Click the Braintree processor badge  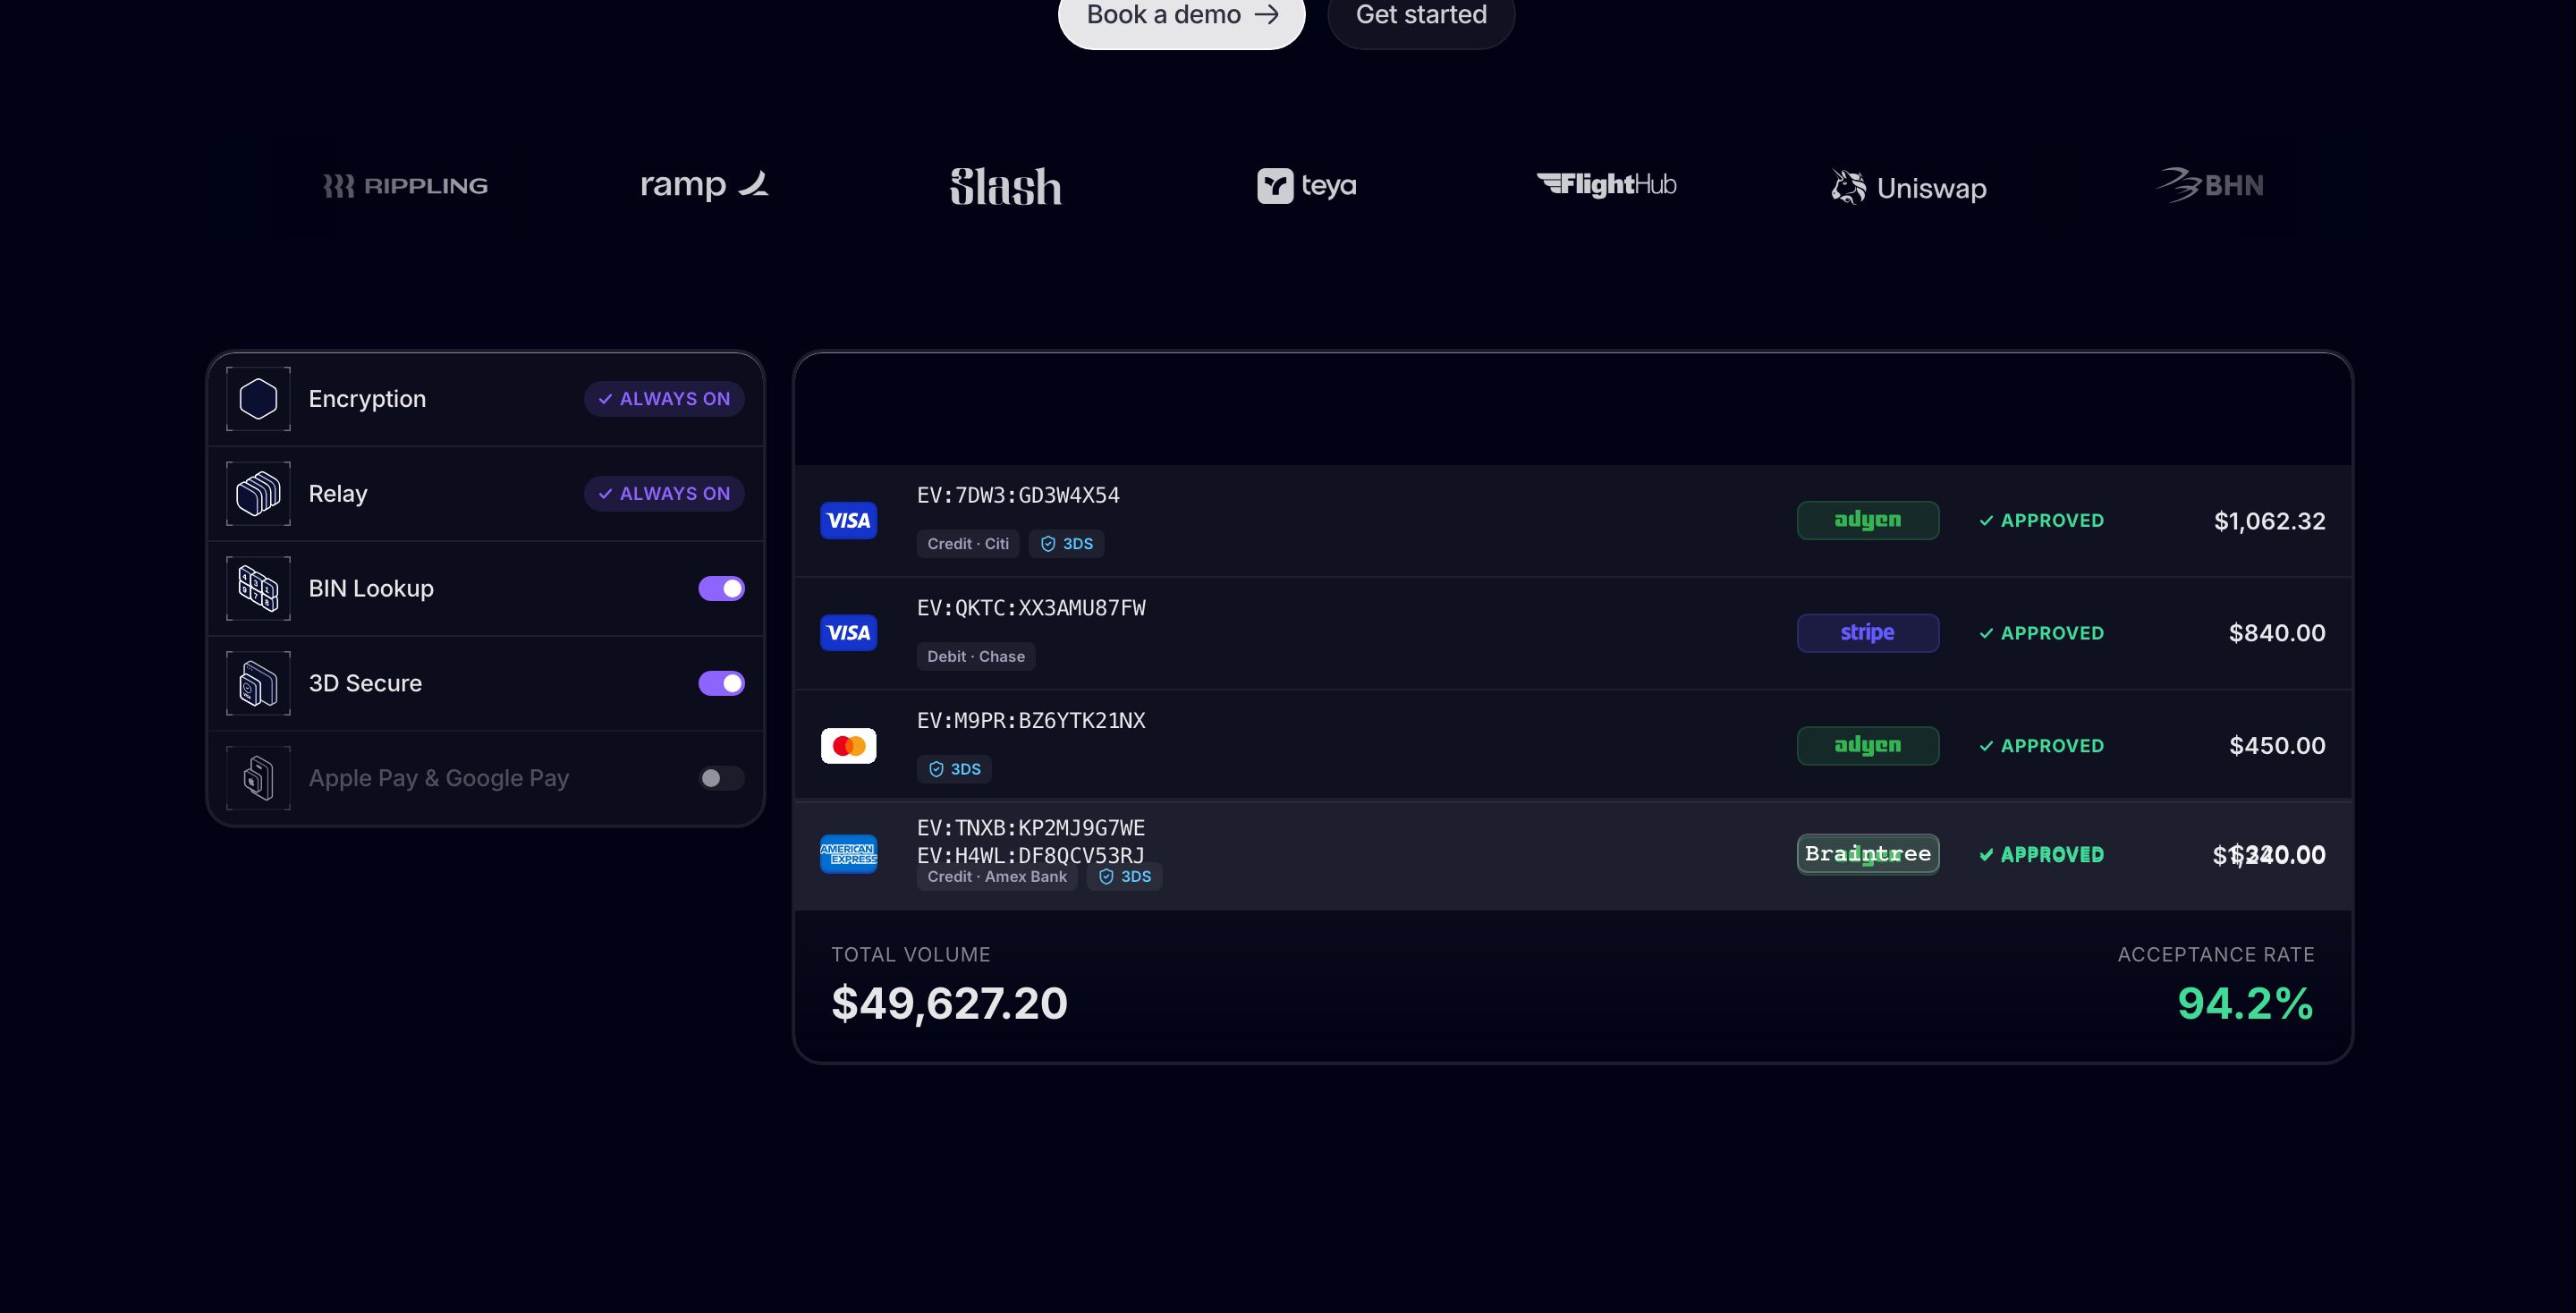point(1868,854)
